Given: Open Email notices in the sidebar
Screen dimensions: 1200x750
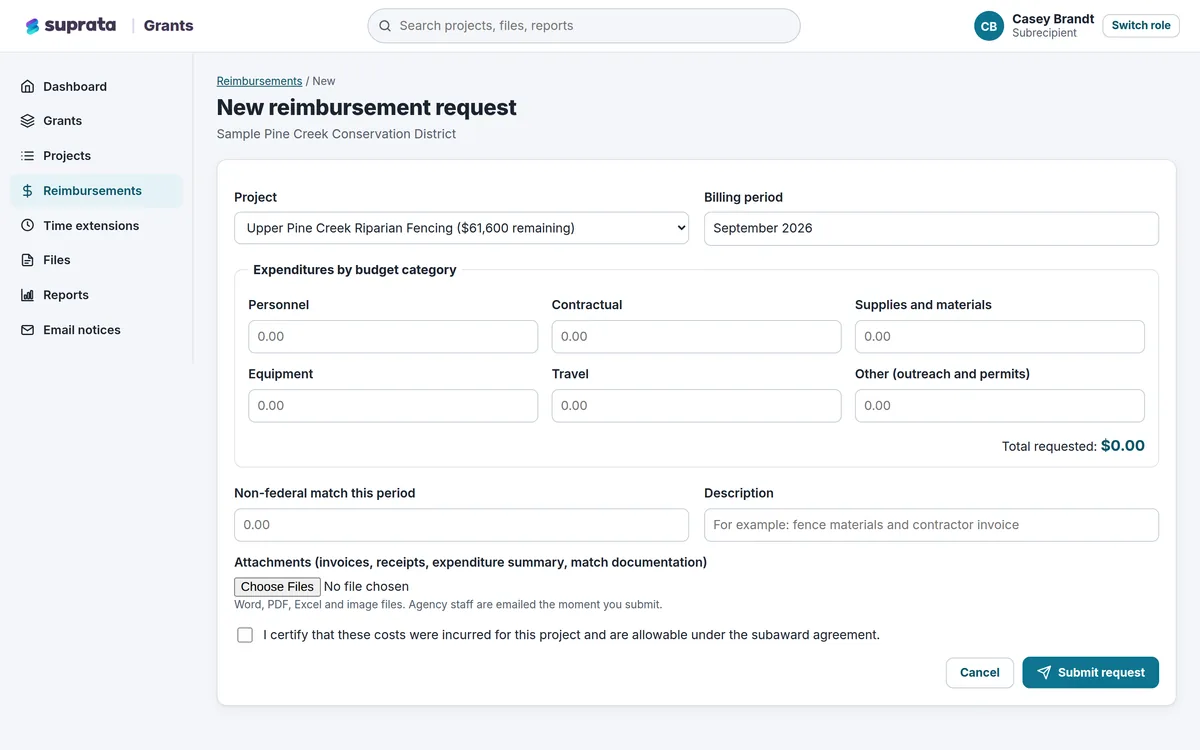Looking at the screenshot, I should [x=96, y=330].
